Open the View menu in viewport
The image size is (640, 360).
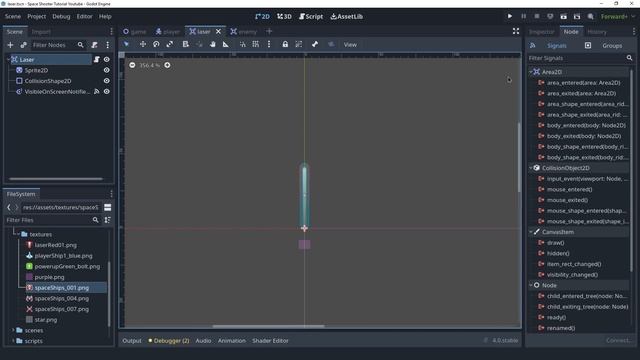350,44
